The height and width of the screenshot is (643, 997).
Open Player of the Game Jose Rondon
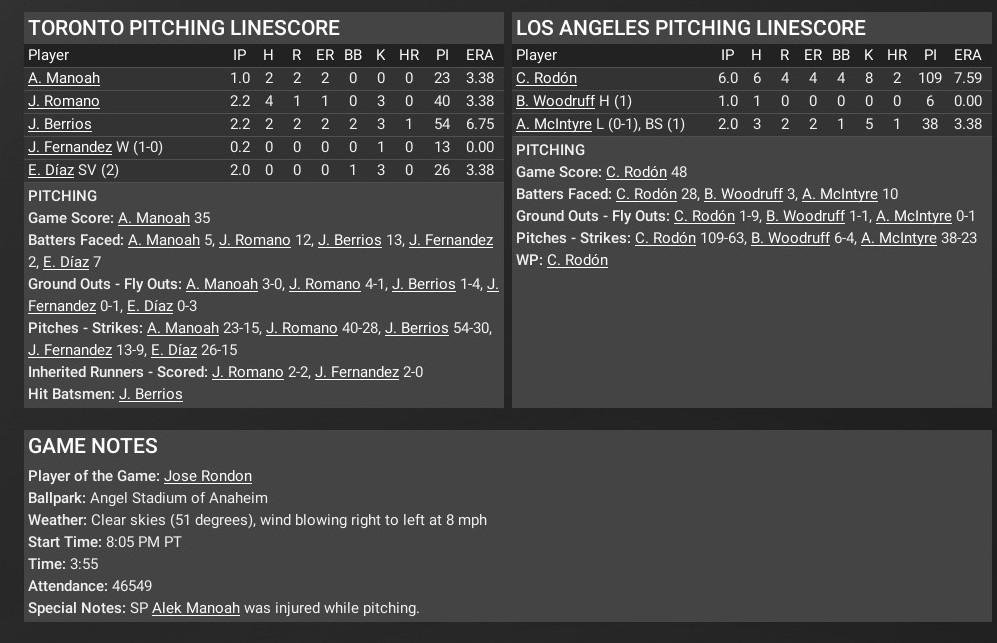(208, 476)
